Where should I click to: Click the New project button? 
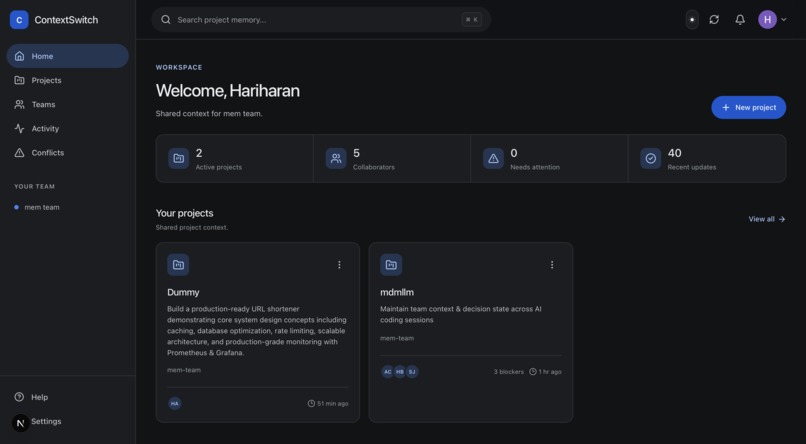pos(748,107)
